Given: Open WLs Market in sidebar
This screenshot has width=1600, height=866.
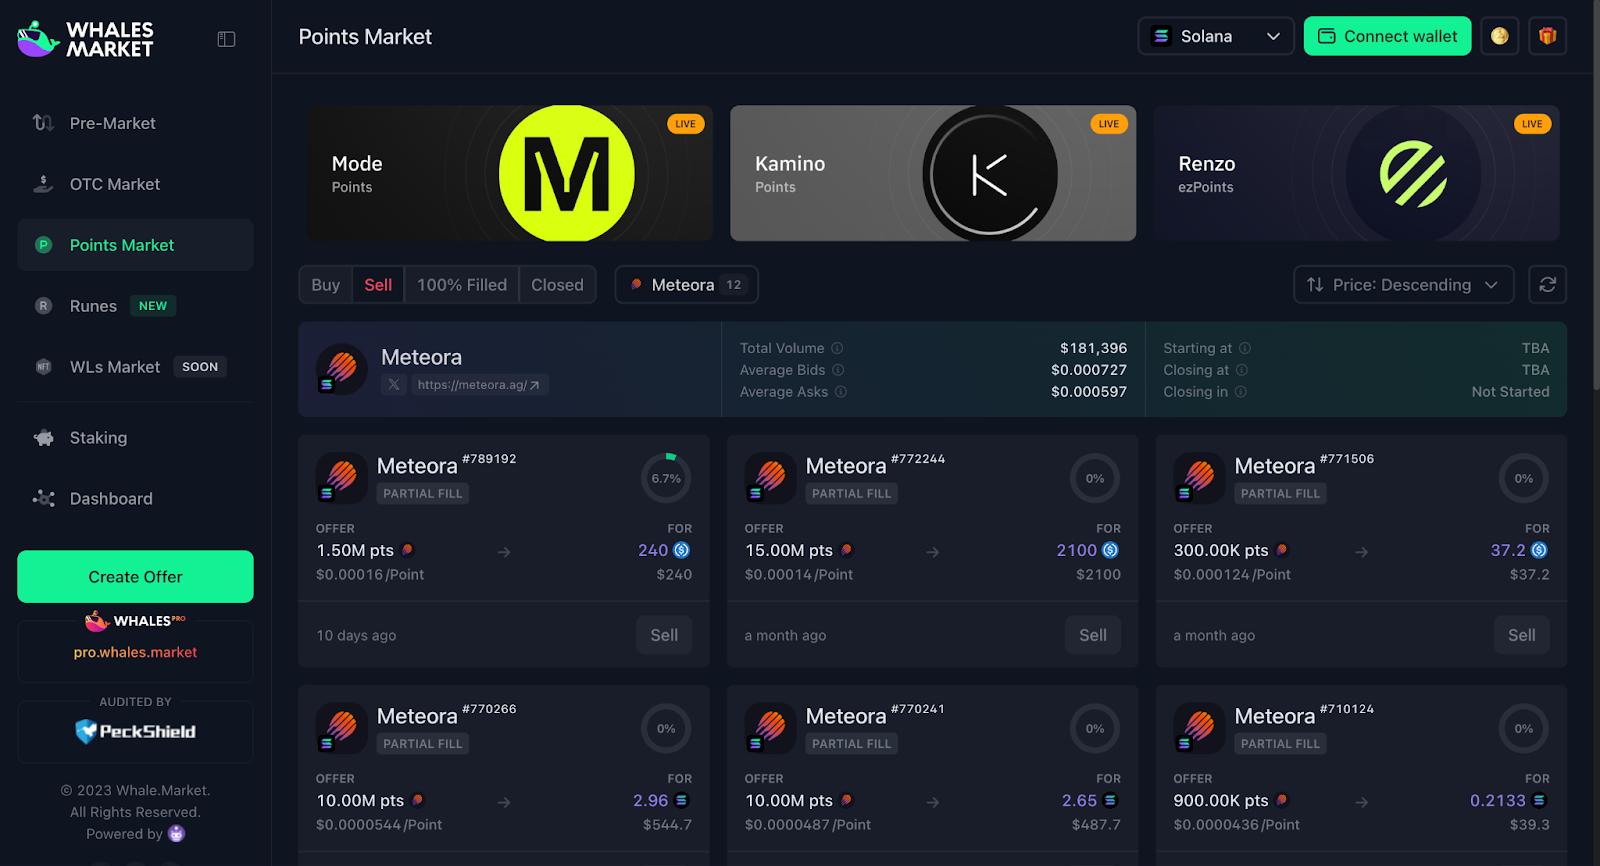Looking at the screenshot, I should pos(135,367).
